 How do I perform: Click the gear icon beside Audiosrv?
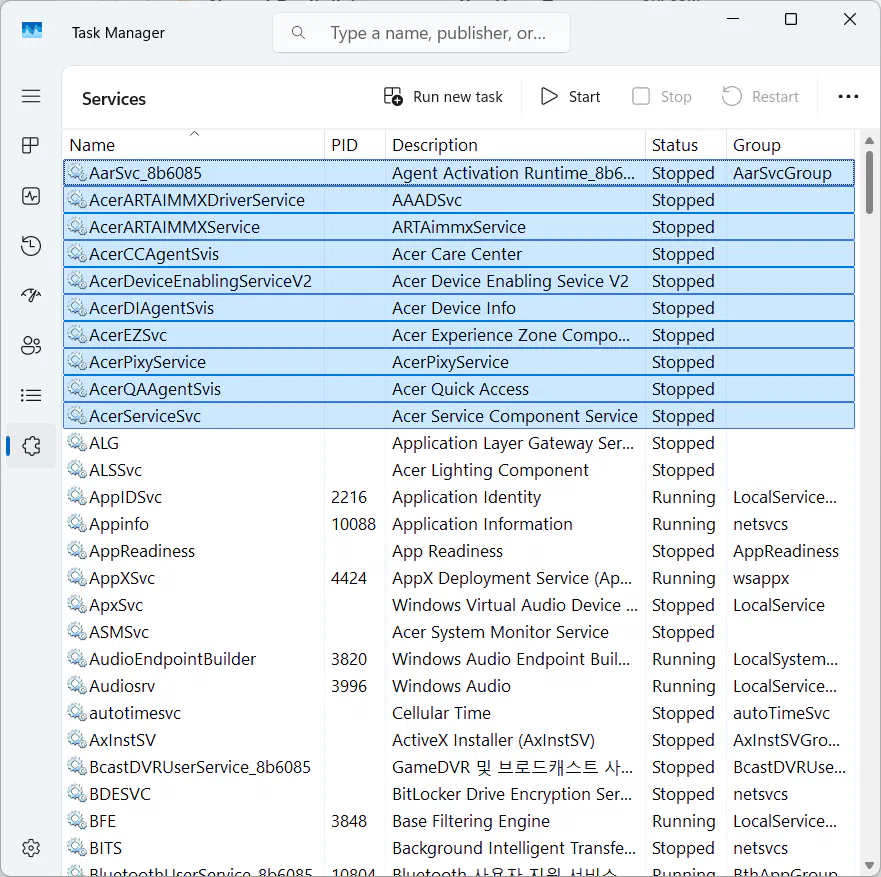point(77,685)
